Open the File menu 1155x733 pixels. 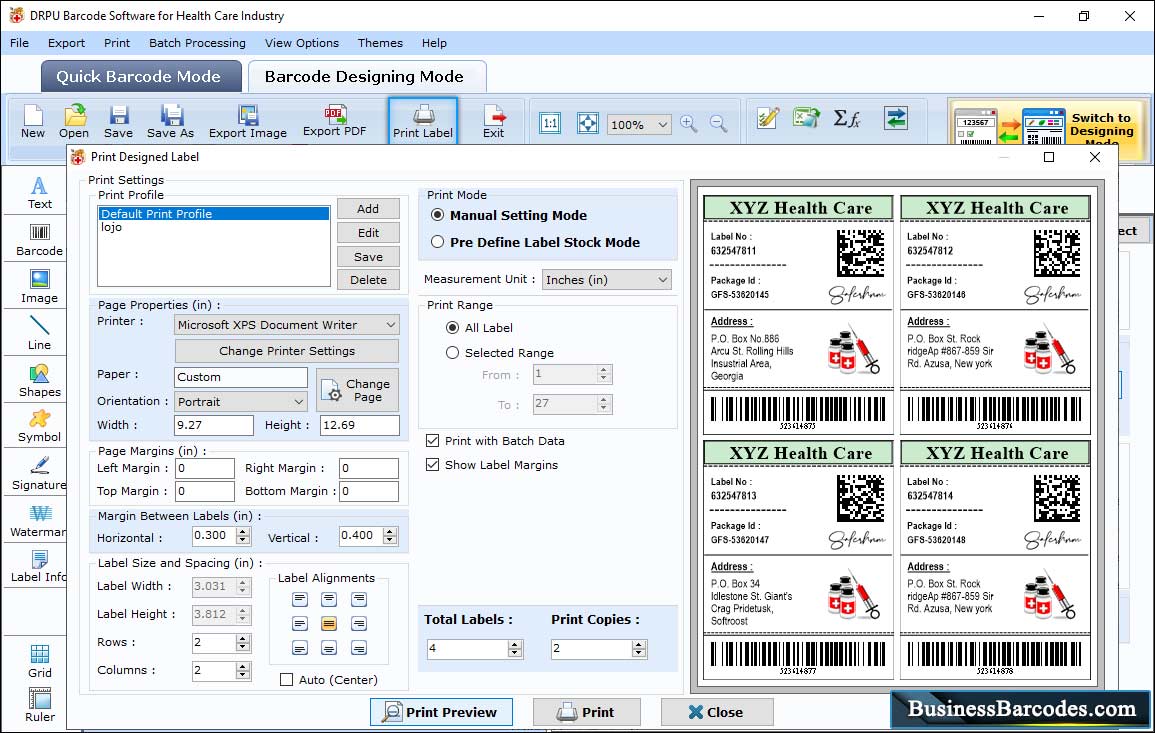pos(19,43)
